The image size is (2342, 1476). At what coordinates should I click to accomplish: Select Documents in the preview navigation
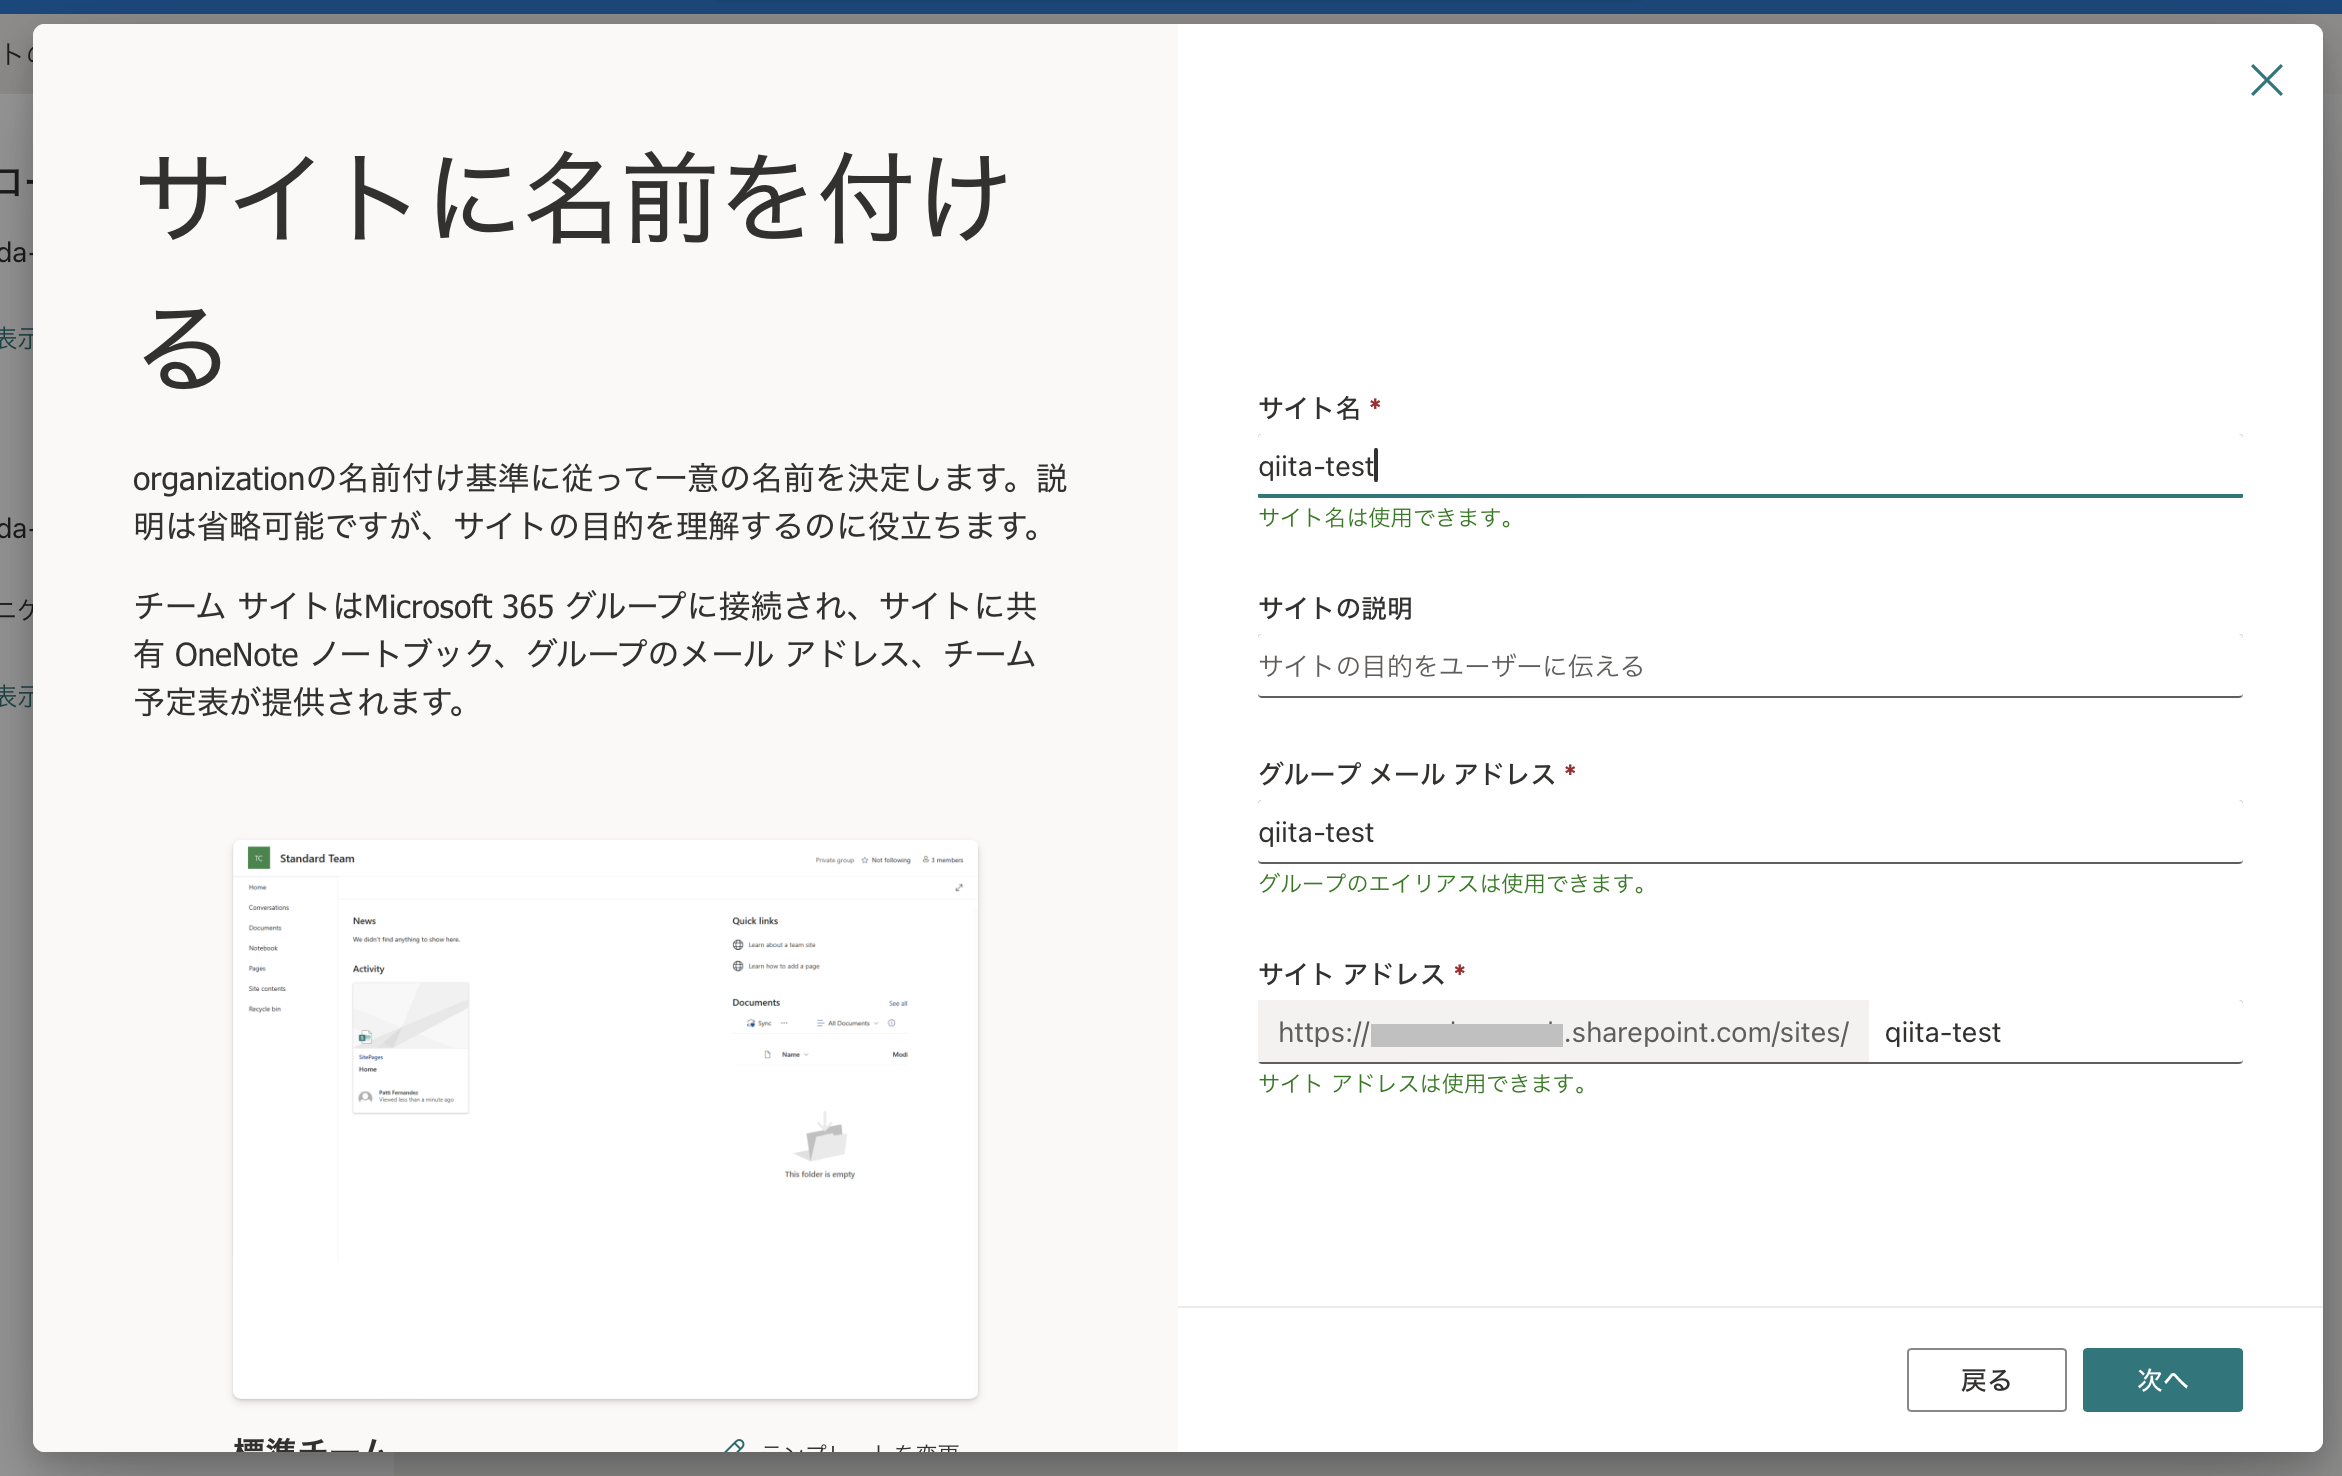[x=265, y=928]
